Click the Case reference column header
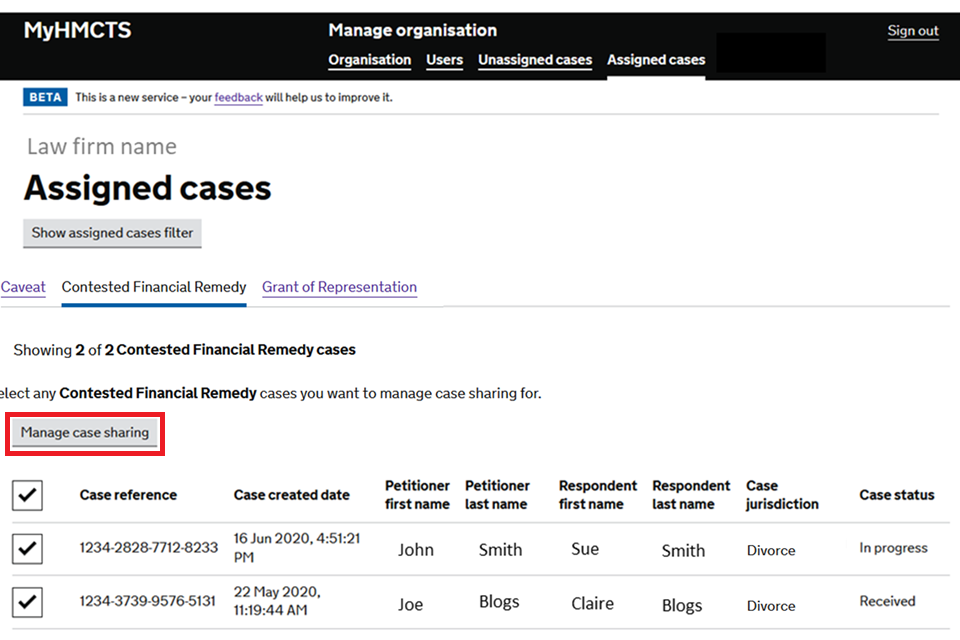960x640 pixels. click(x=127, y=495)
